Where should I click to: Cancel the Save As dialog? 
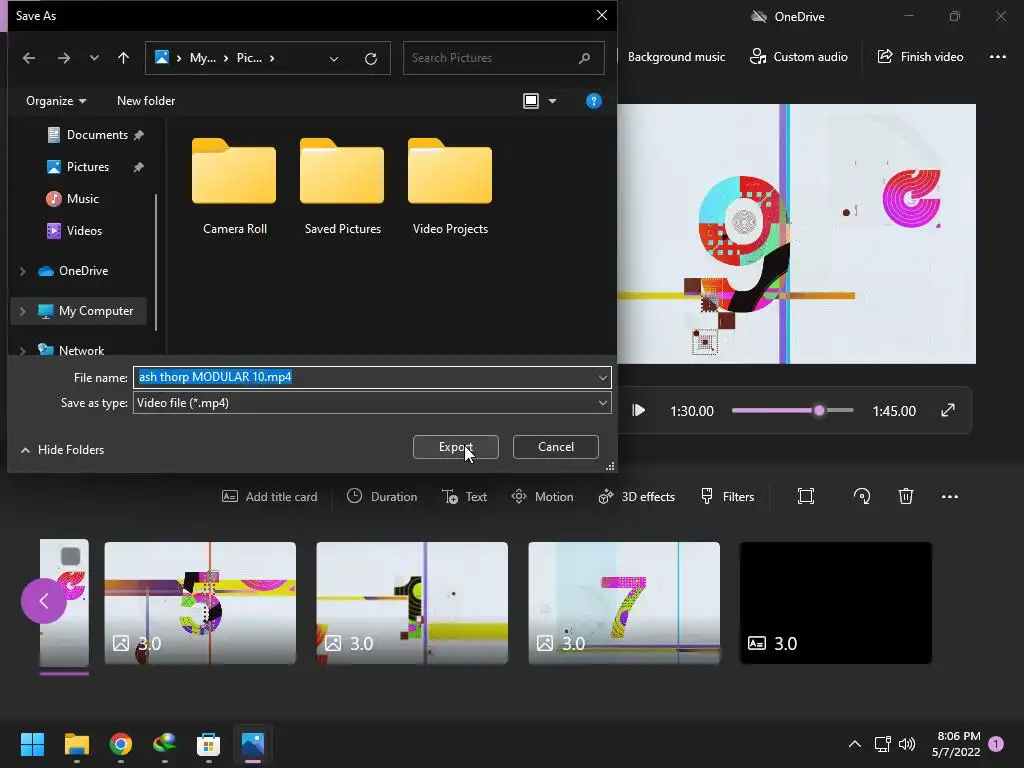point(556,447)
